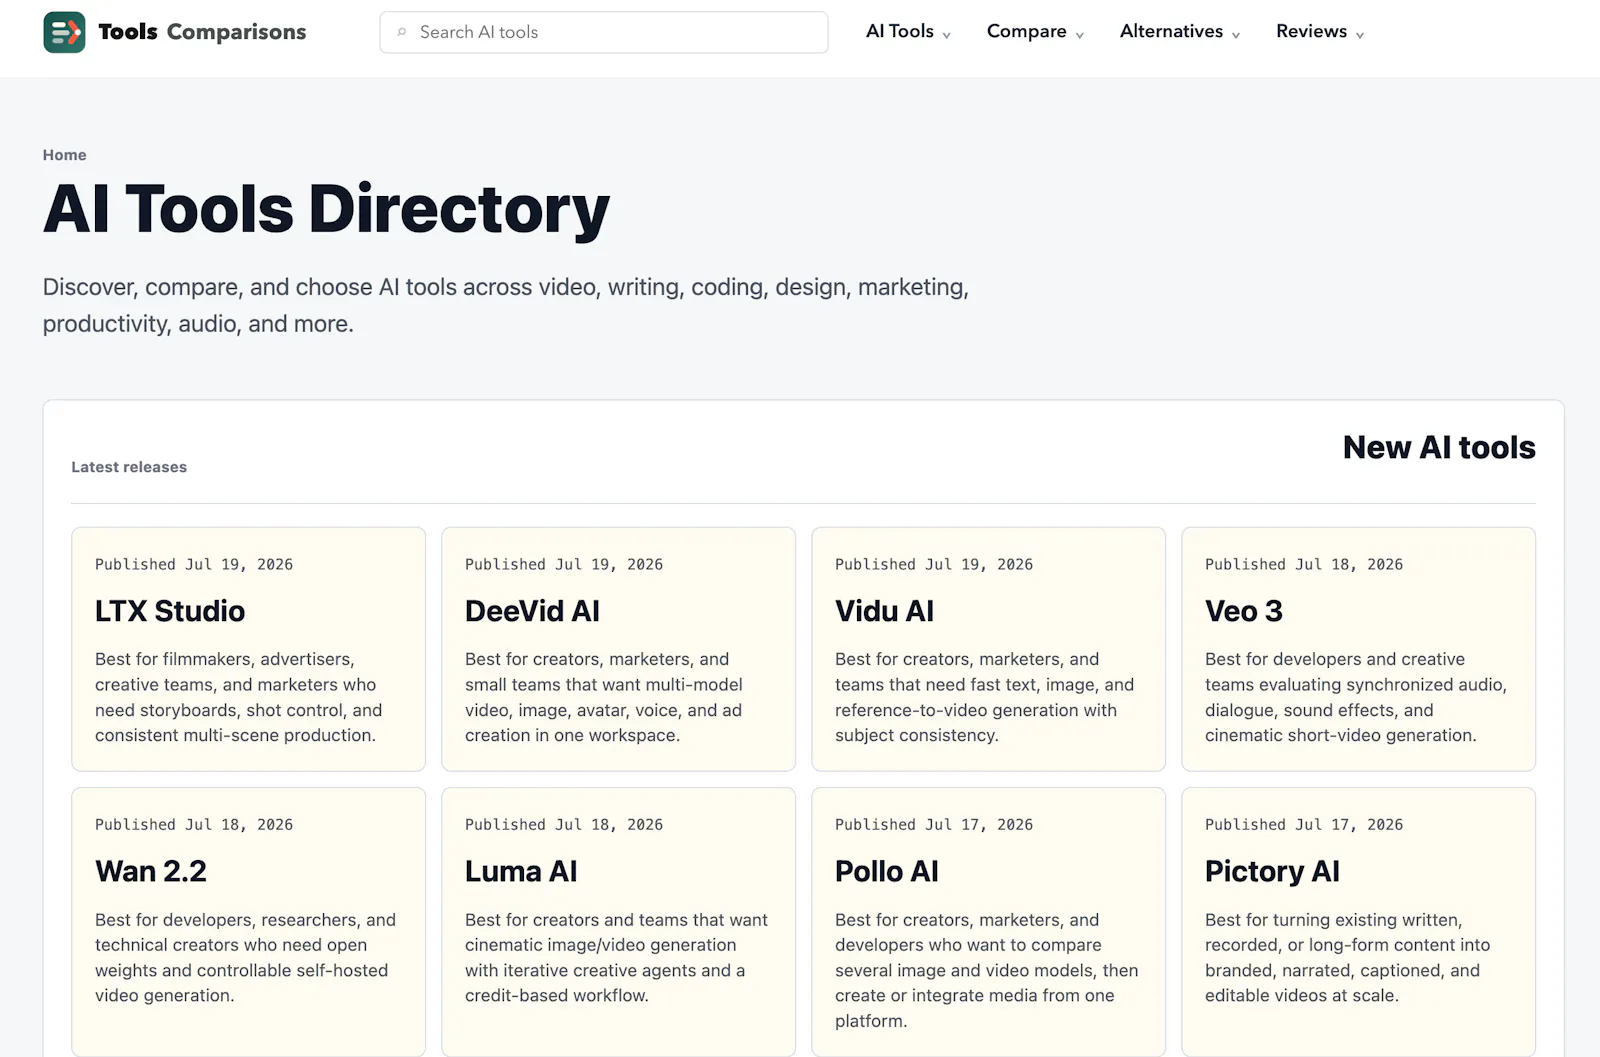Screen dimensions: 1600x1057
Task: Open the Compare menu
Action: (x=1026, y=31)
